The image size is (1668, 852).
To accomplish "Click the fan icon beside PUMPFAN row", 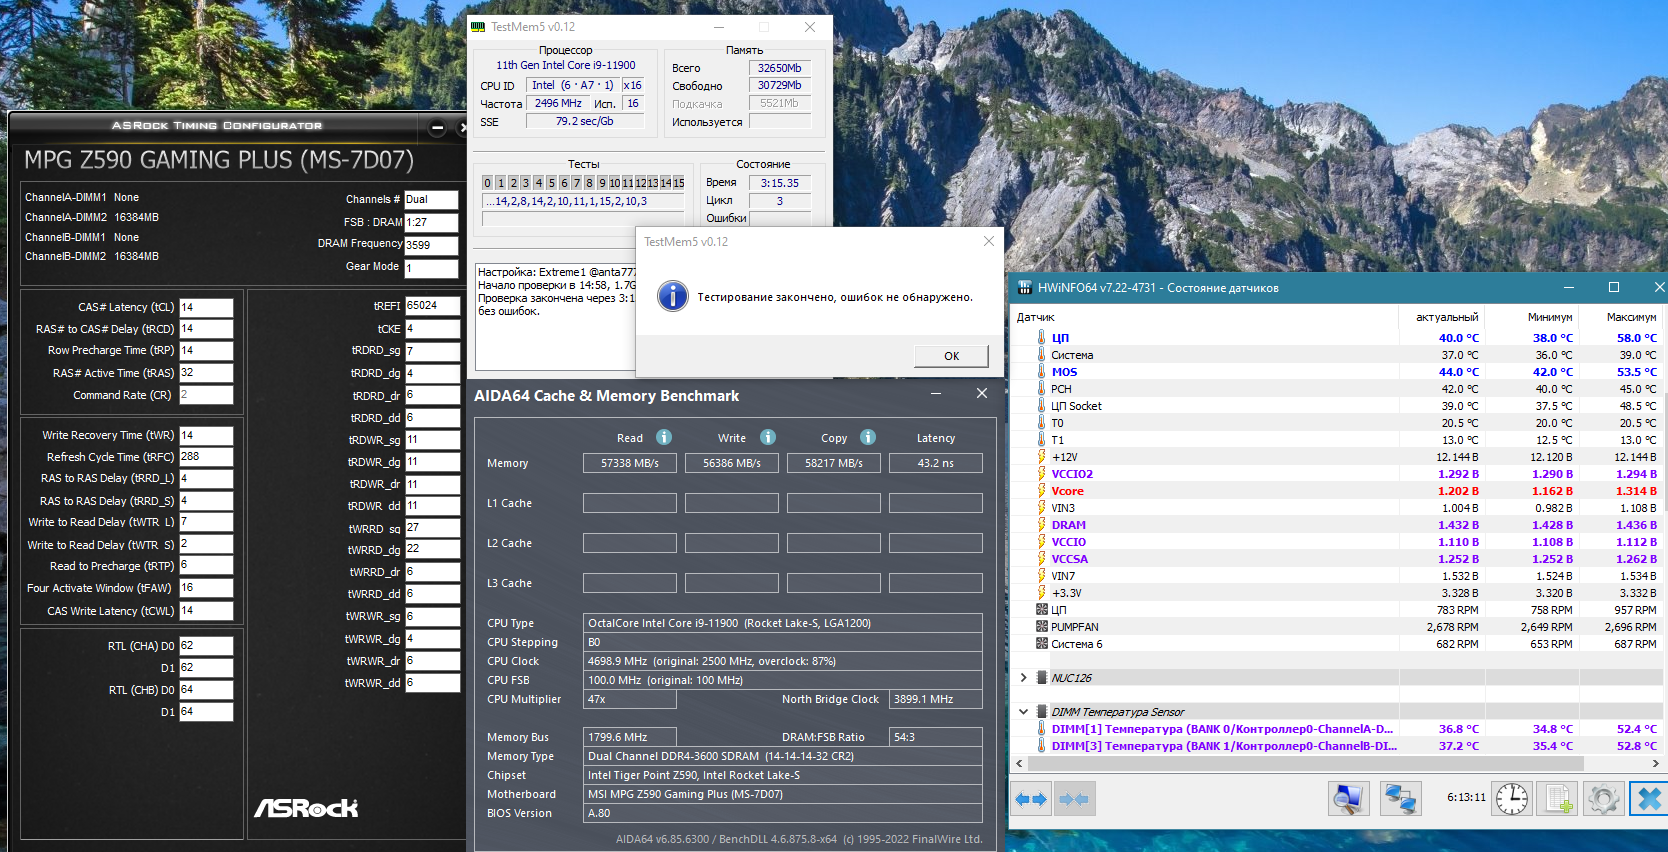I will [x=1041, y=627].
